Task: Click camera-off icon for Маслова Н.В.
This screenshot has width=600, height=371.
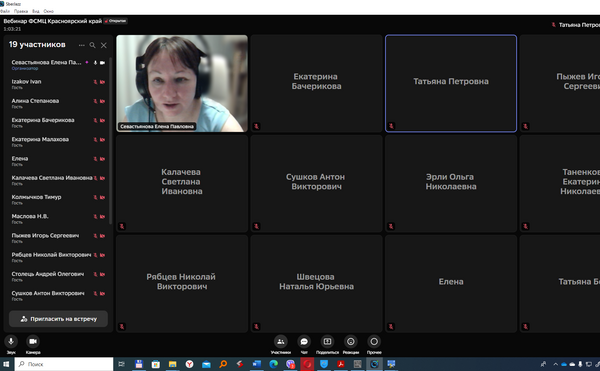Action: 102,216
